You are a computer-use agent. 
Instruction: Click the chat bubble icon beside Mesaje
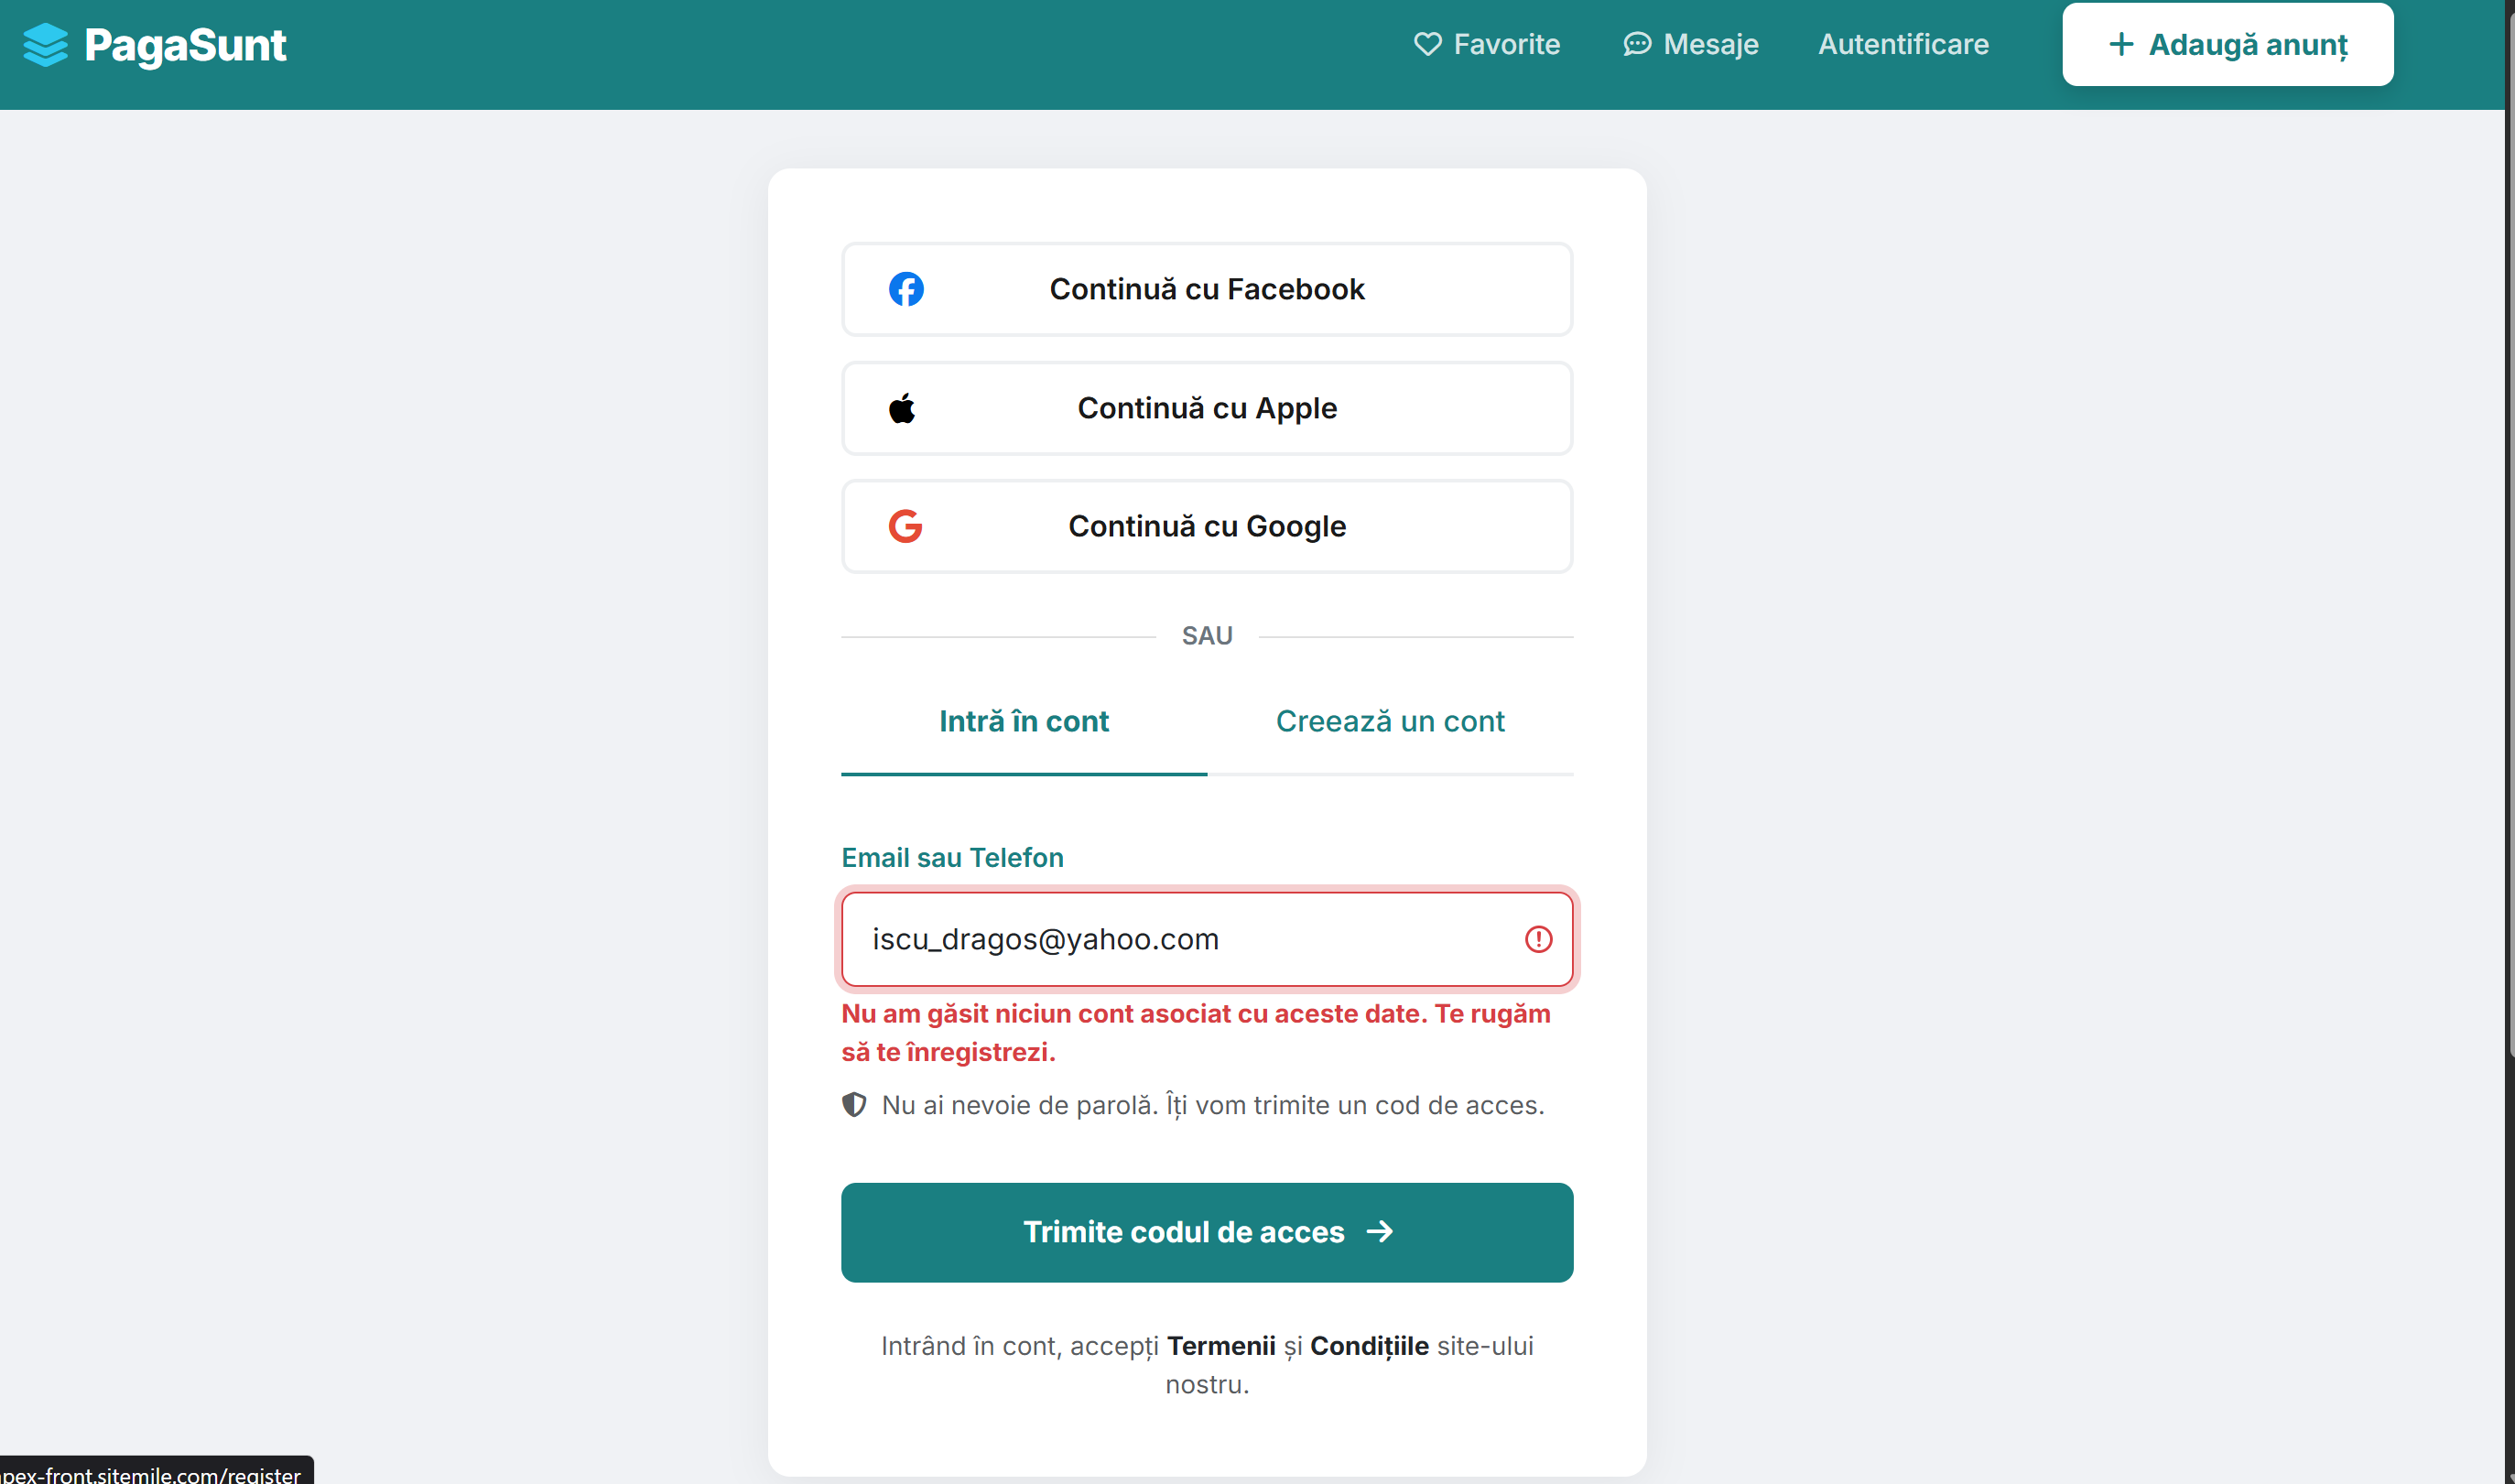click(1636, 44)
